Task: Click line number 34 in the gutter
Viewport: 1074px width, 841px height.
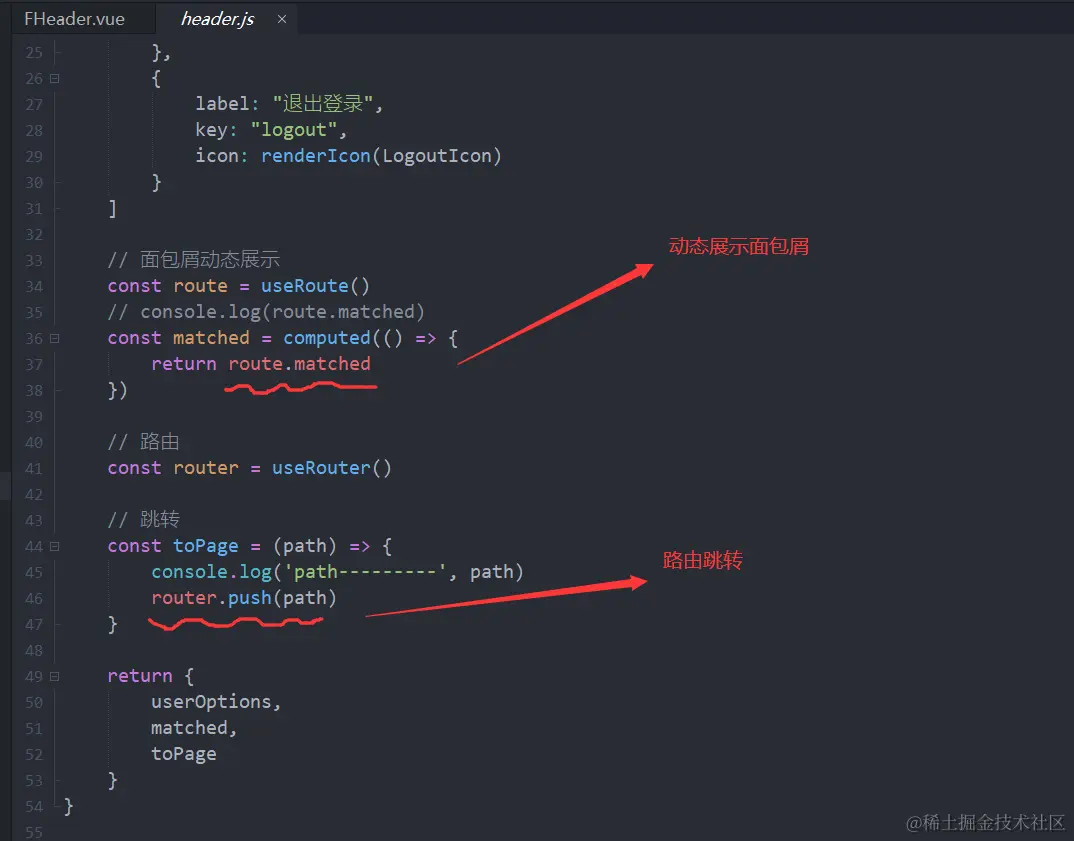Action: pyautogui.click(x=34, y=286)
